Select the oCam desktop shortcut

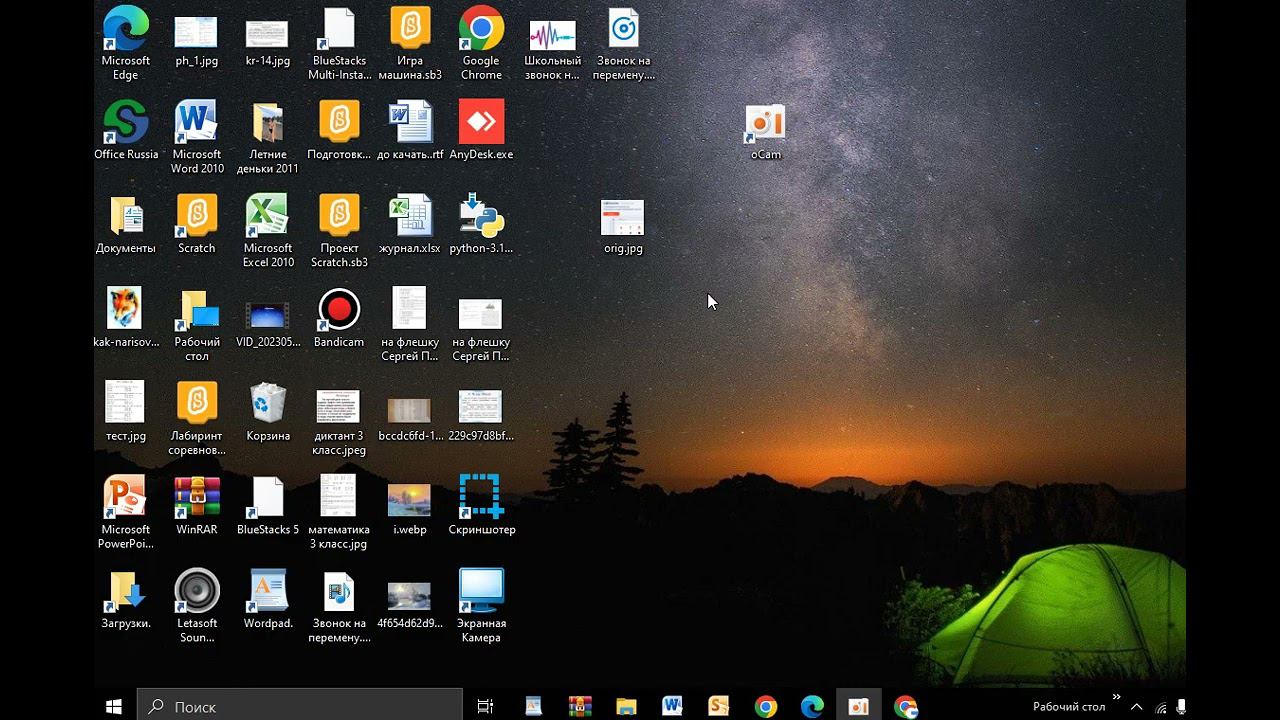click(766, 131)
